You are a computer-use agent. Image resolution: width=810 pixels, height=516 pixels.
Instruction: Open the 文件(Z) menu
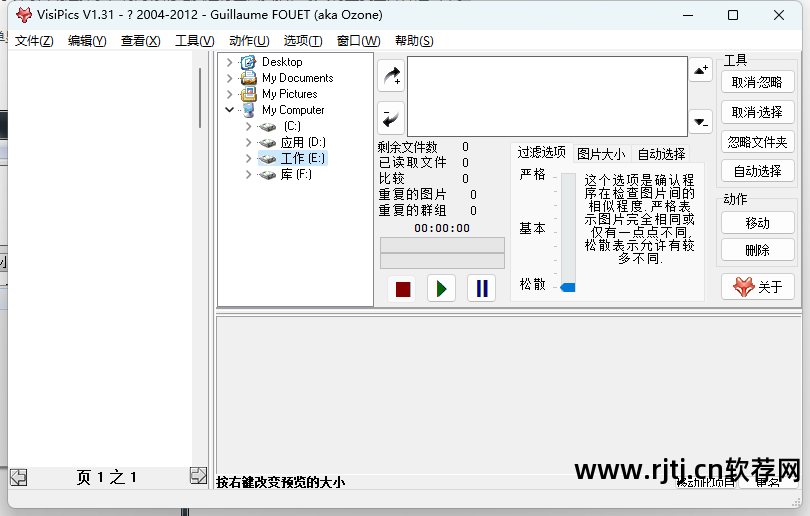pos(34,40)
